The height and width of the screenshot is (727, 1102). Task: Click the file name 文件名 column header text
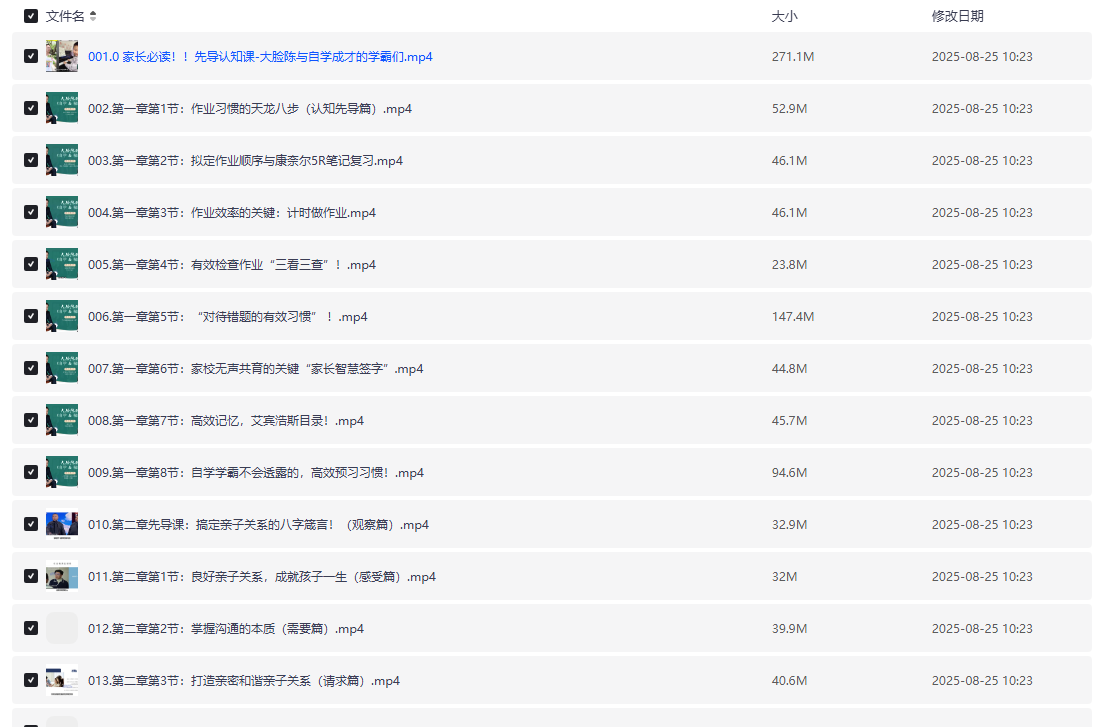[x=65, y=16]
